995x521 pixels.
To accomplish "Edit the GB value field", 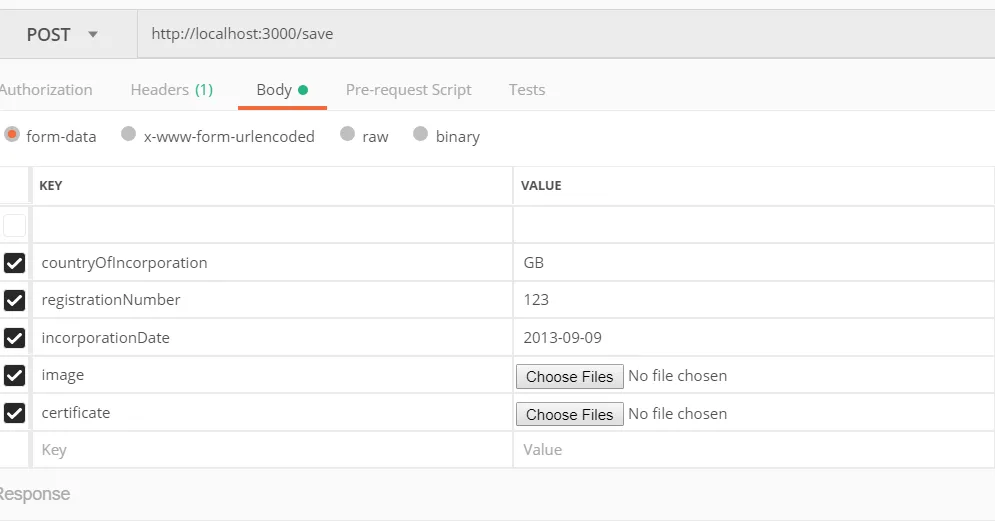I will [750, 263].
